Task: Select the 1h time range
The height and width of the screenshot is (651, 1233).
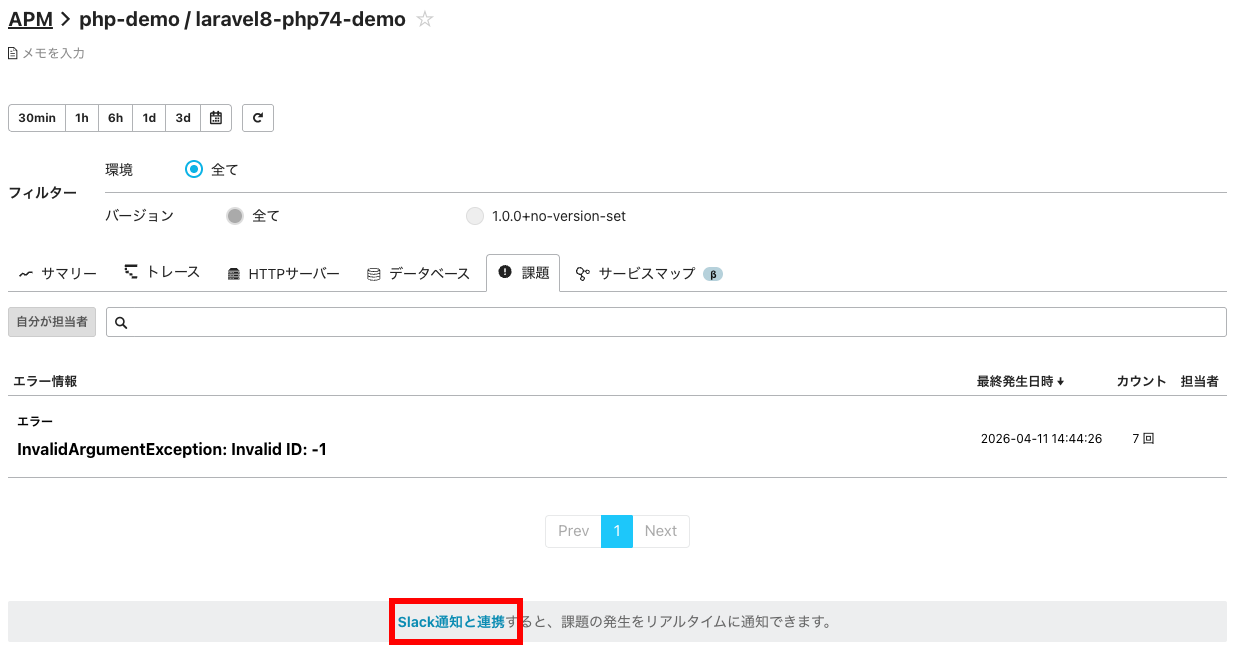Action: (x=82, y=118)
